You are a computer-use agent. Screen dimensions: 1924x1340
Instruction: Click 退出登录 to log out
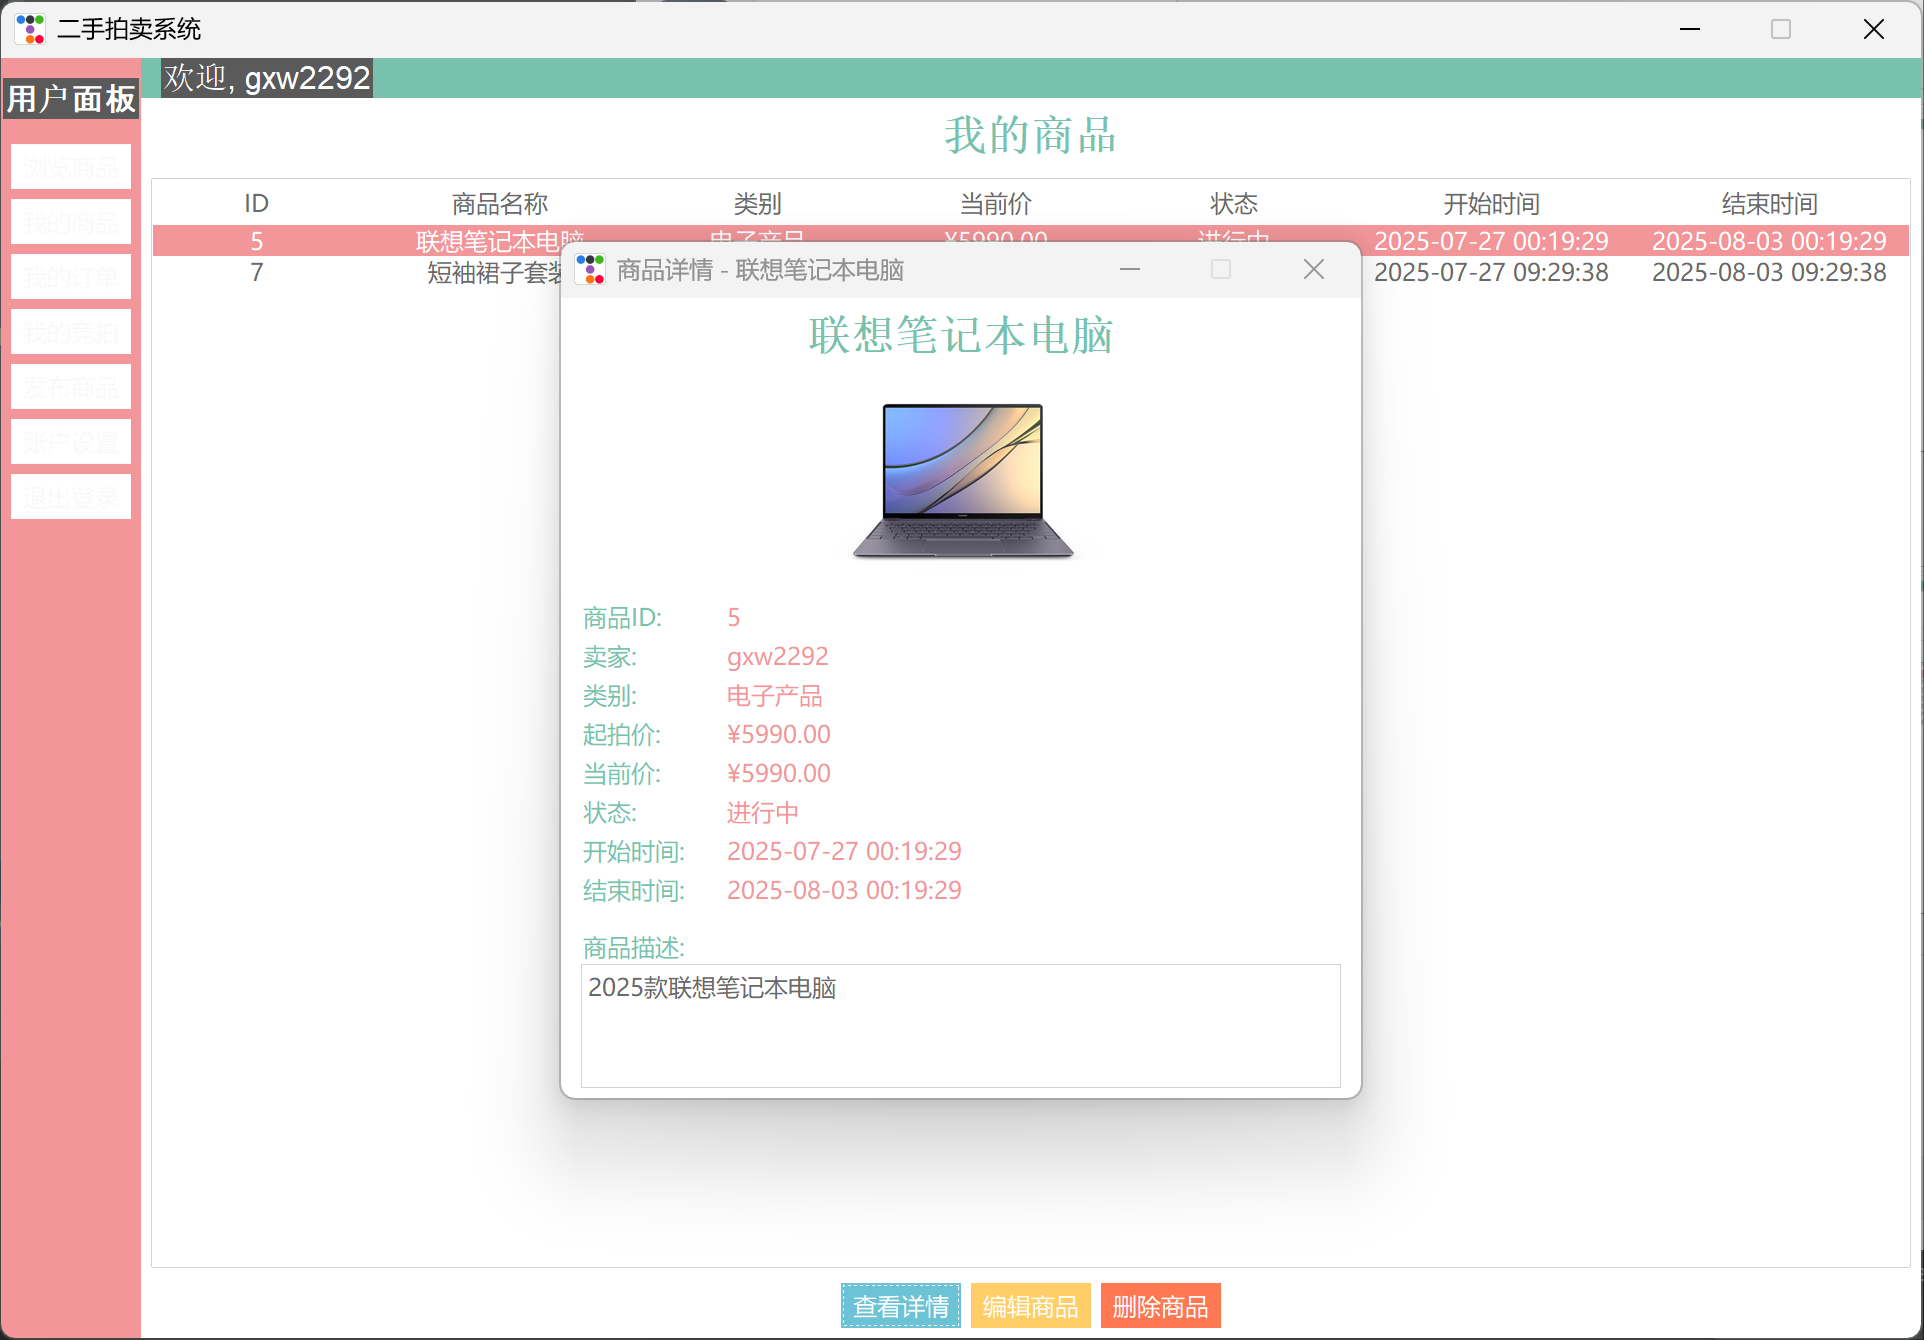click(71, 497)
